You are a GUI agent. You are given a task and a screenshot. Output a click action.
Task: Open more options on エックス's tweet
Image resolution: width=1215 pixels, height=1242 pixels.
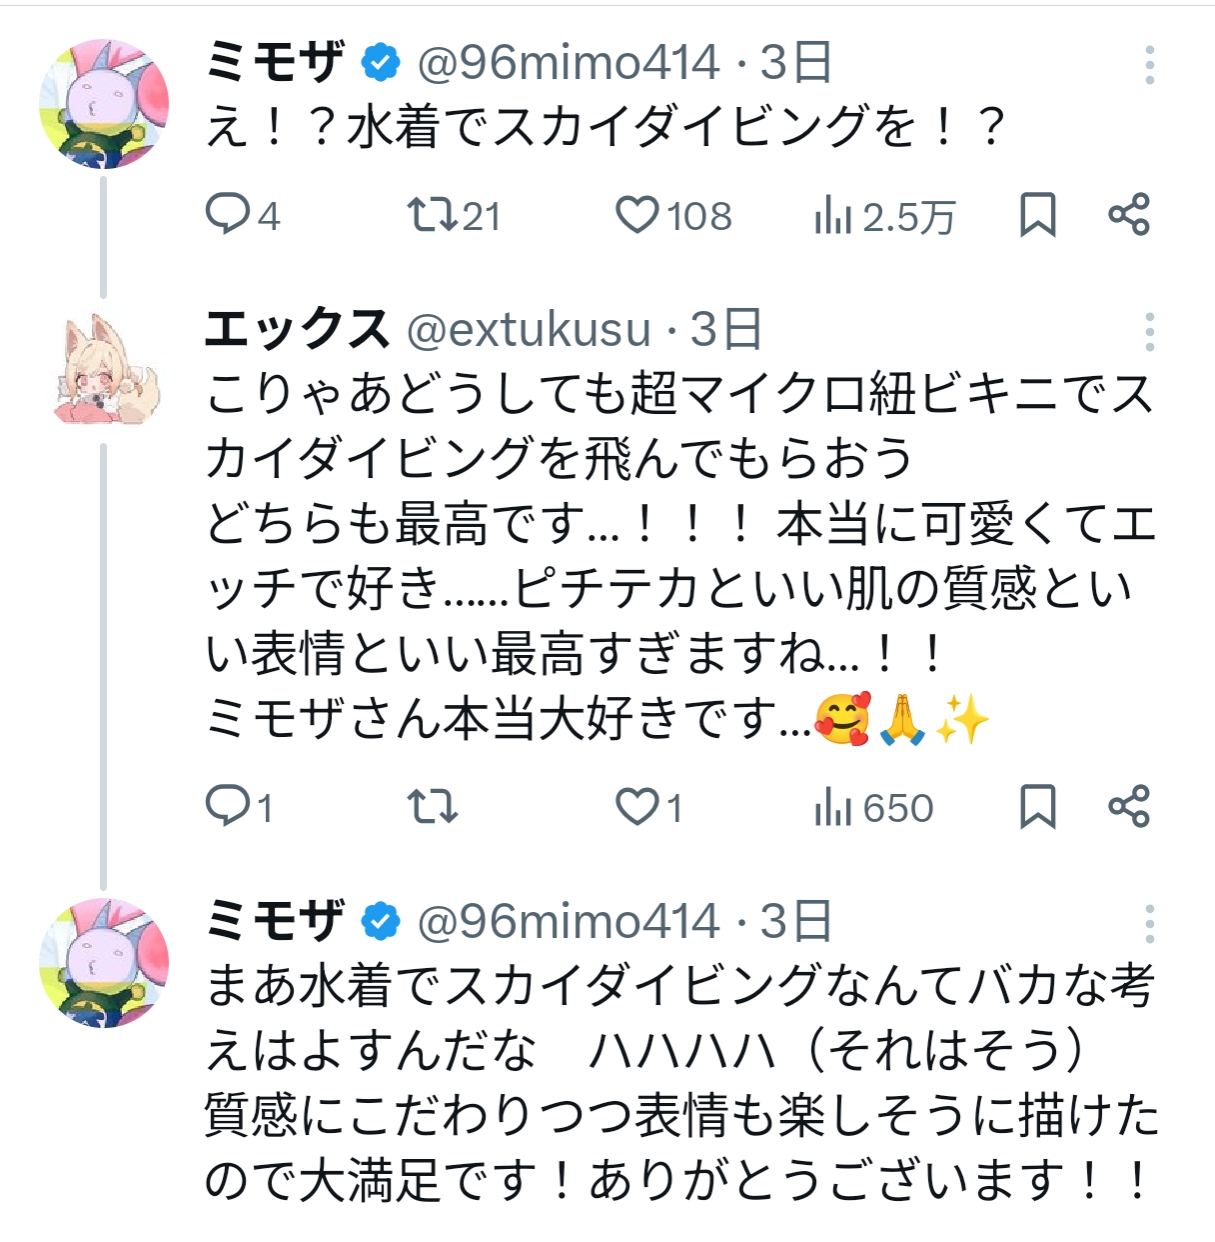[1150, 331]
